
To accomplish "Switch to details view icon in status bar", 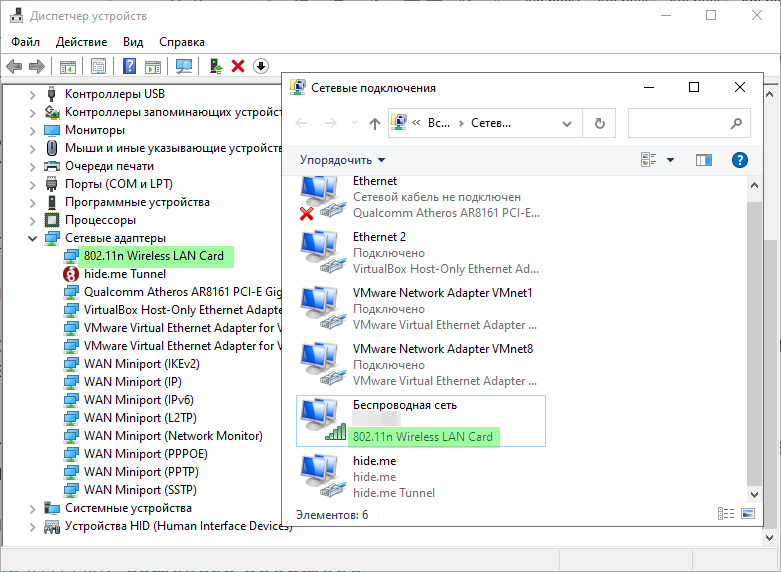I will 726,513.
